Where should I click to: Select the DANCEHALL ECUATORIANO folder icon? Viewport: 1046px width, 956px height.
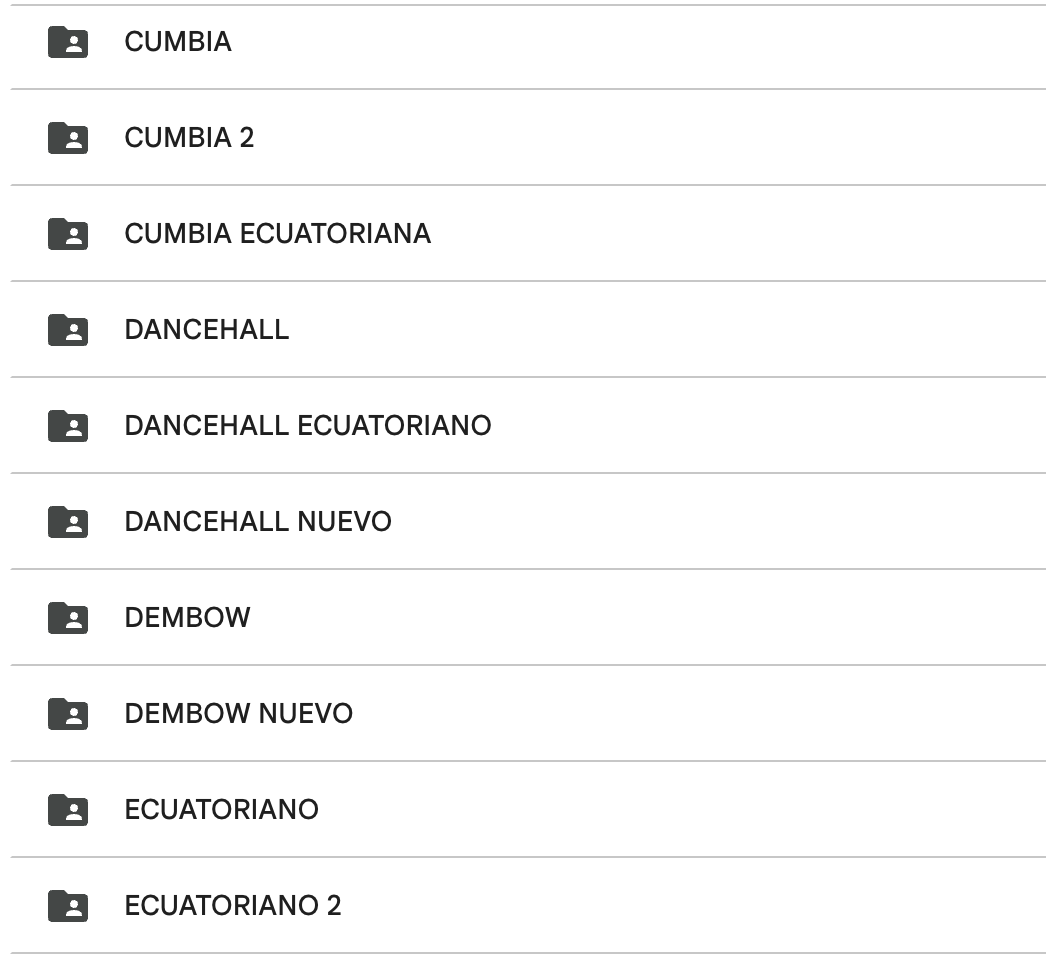68,426
